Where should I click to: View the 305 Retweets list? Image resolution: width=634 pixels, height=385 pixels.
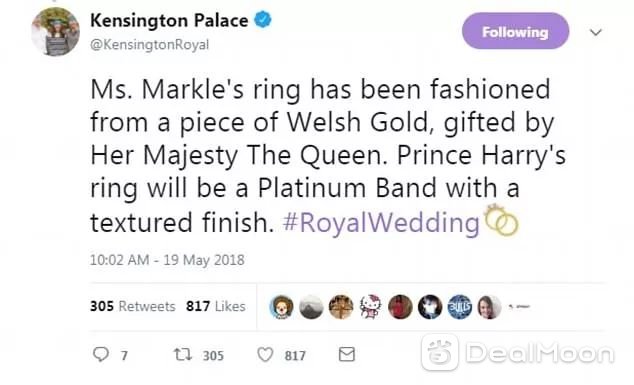point(133,306)
